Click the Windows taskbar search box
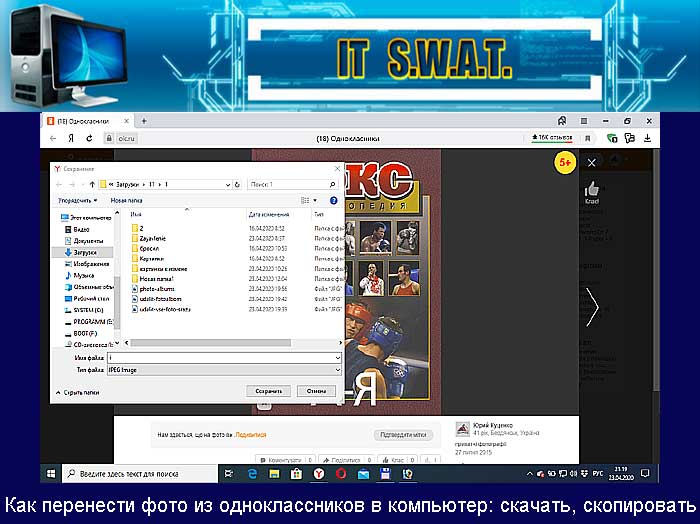The width and height of the screenshot is (700, 524). 140,474
